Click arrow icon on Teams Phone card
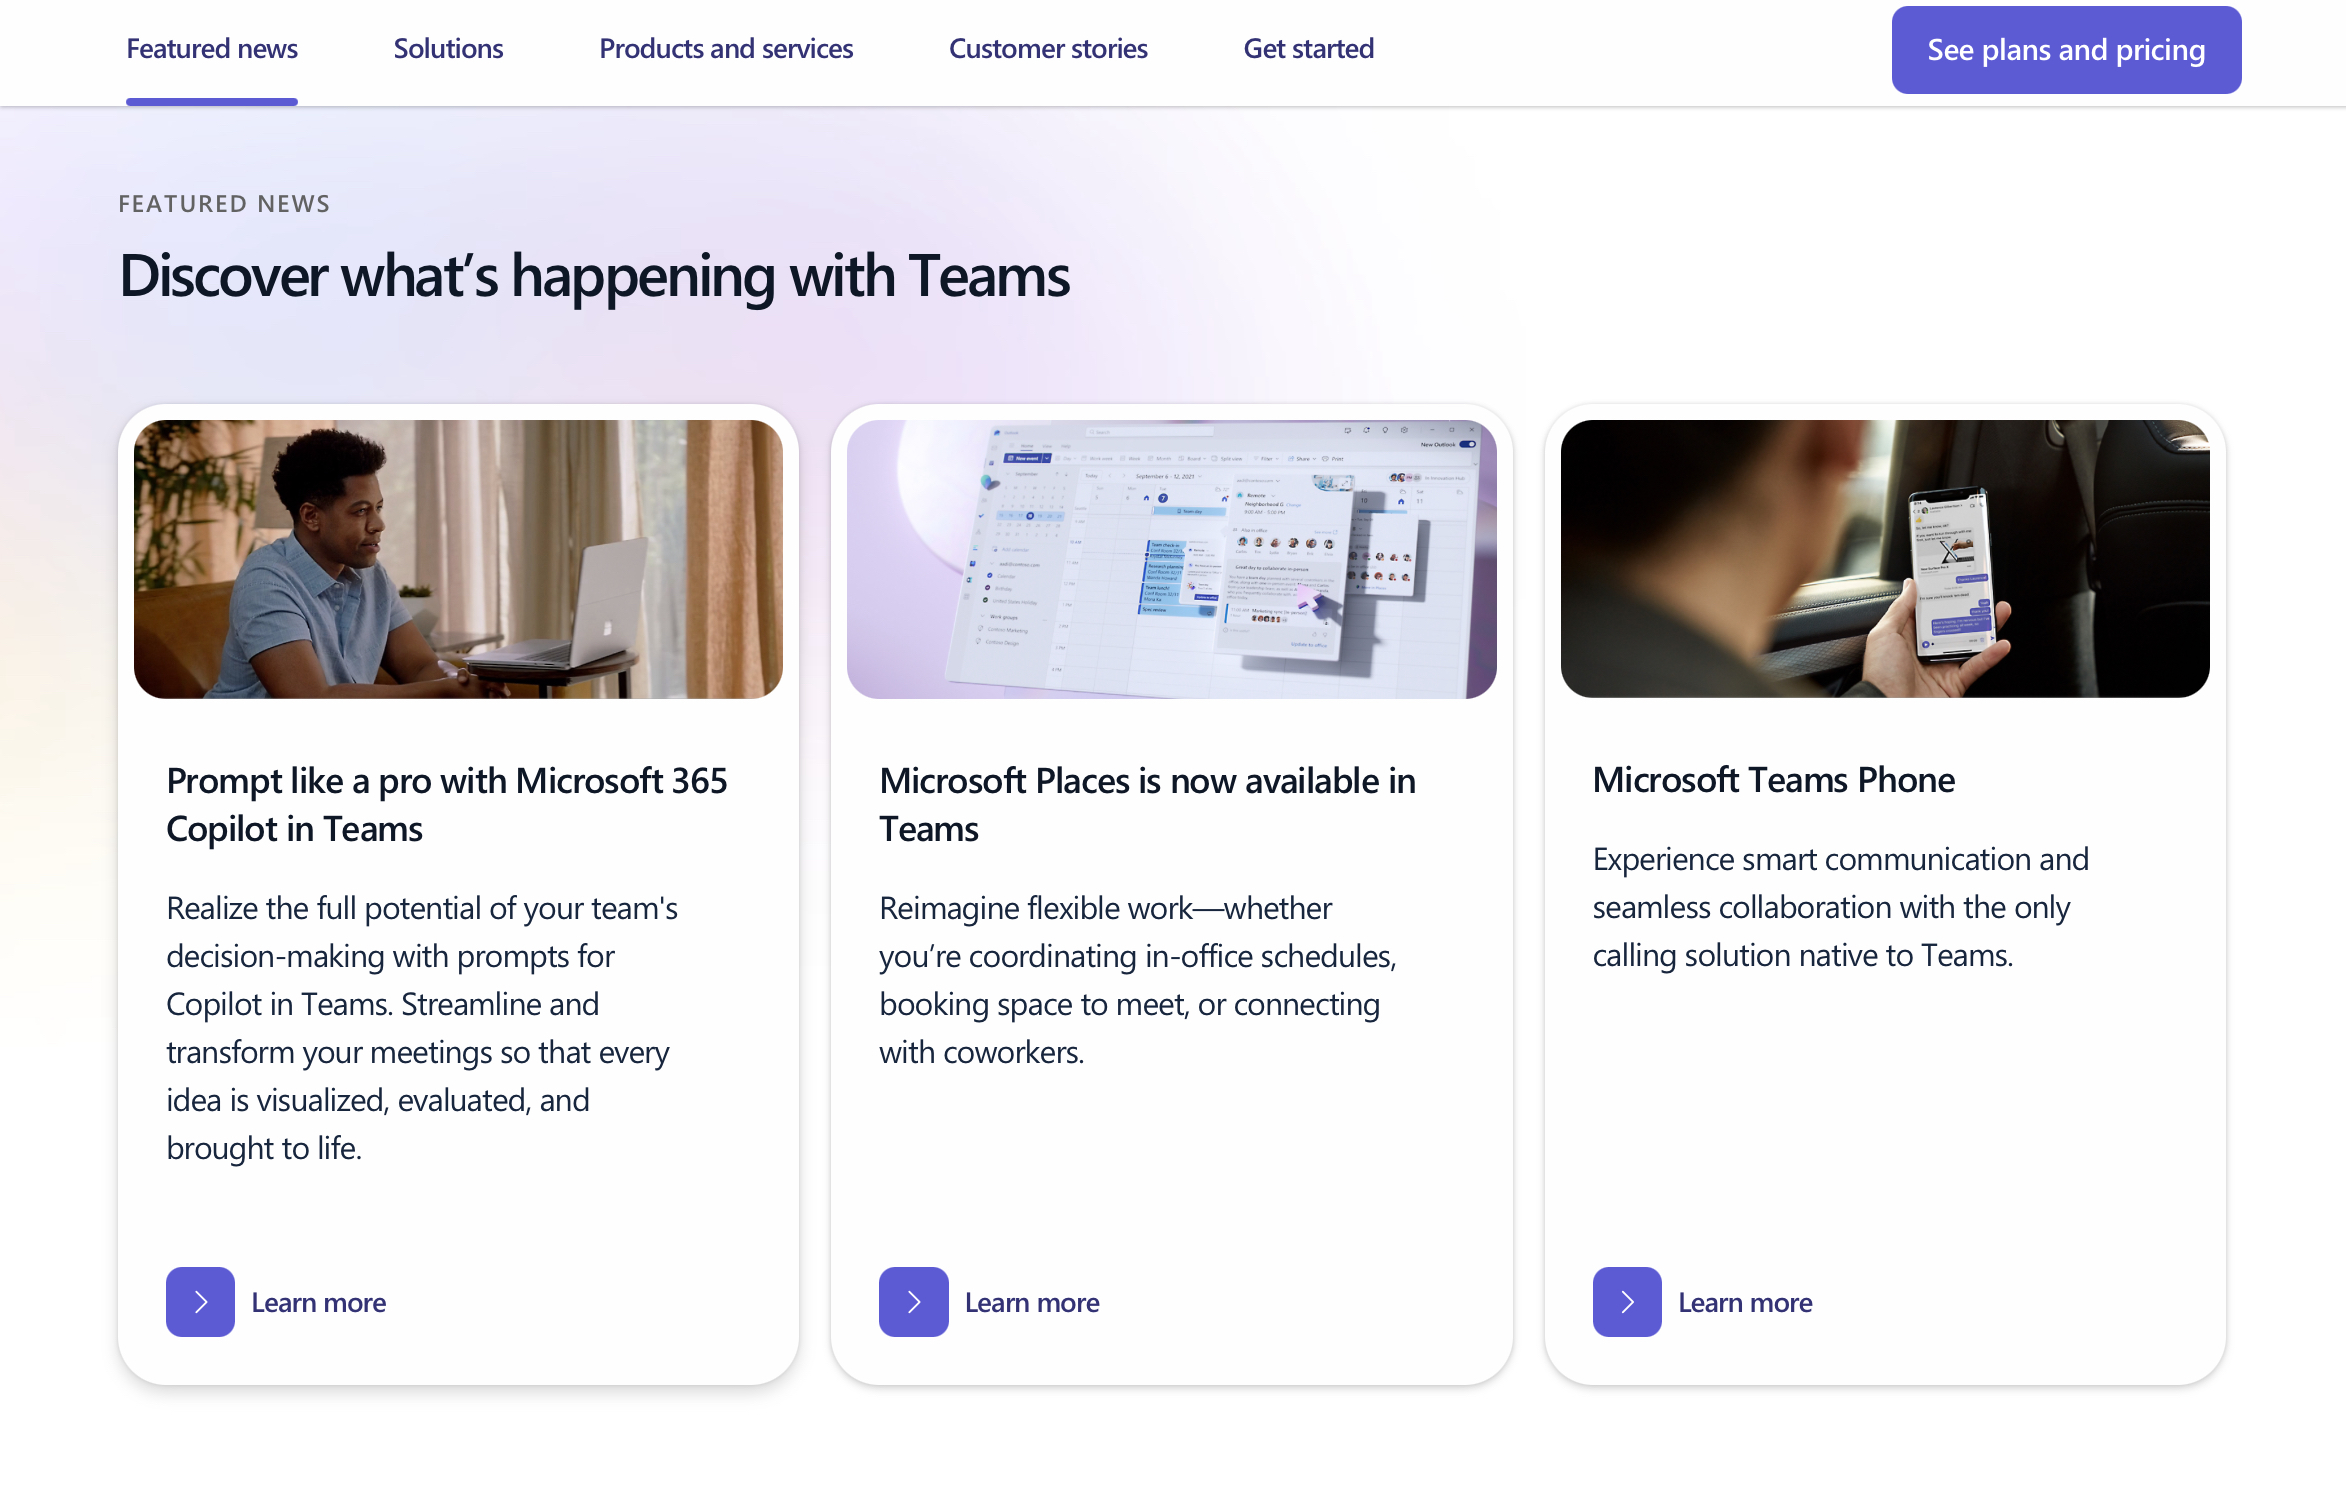The width and height of the screenshot is (2346, 1503). [1627, 1302]
